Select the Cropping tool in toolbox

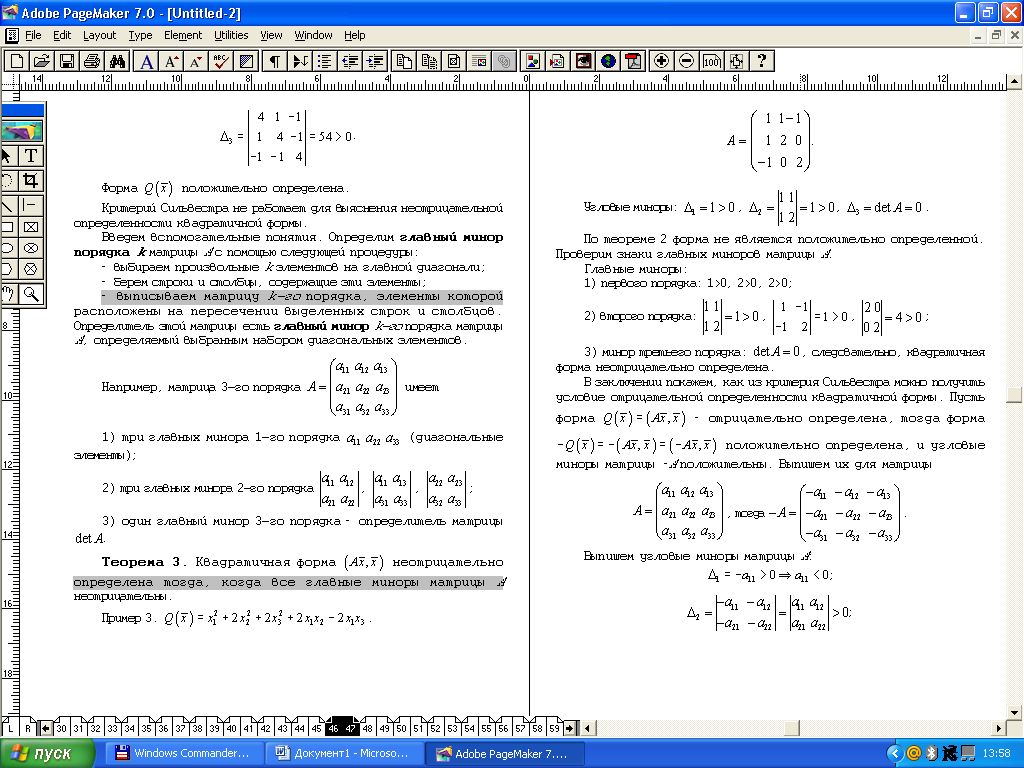[x=30, y=180]
